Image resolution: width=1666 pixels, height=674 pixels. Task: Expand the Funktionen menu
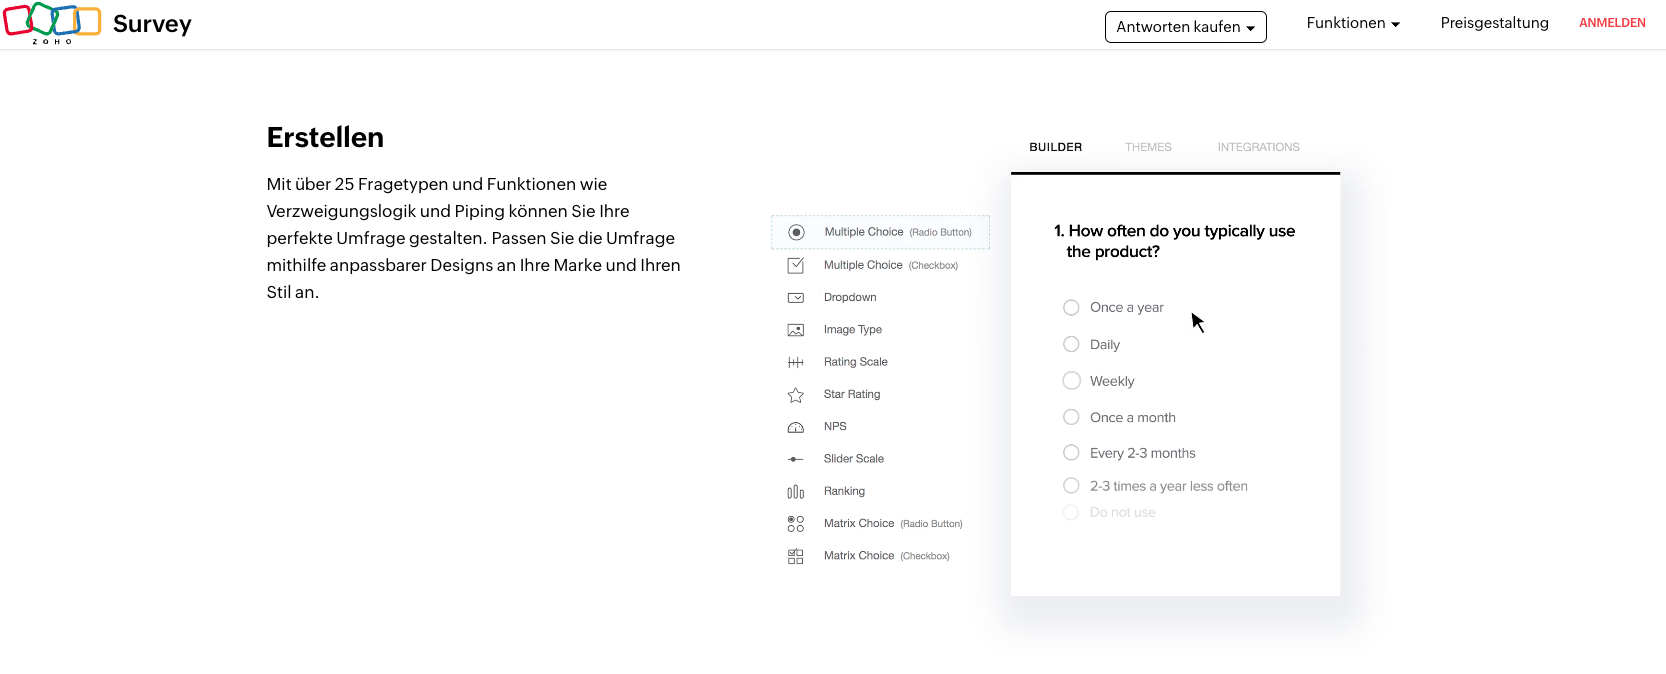pyautogui.click(x=1352, y=23)
